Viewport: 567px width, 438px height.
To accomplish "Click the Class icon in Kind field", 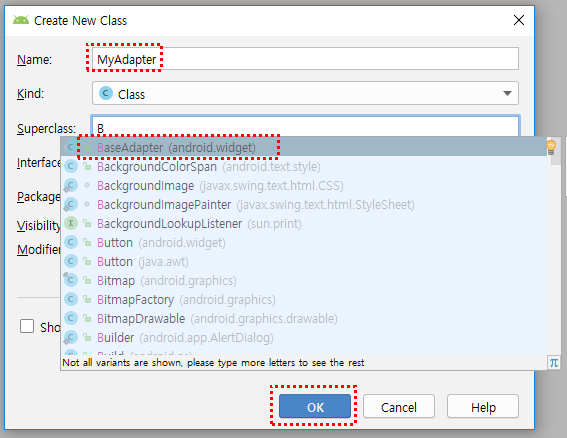I will tap(106, 93).
